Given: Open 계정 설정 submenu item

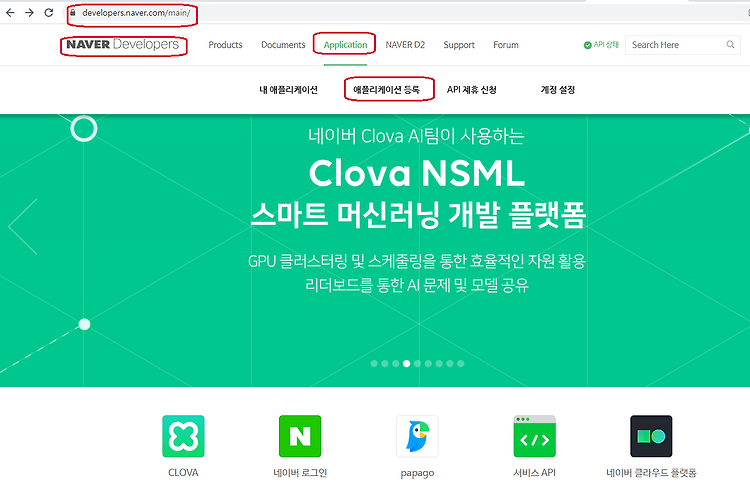Looking at the screenshot, I should click(558, 90).
